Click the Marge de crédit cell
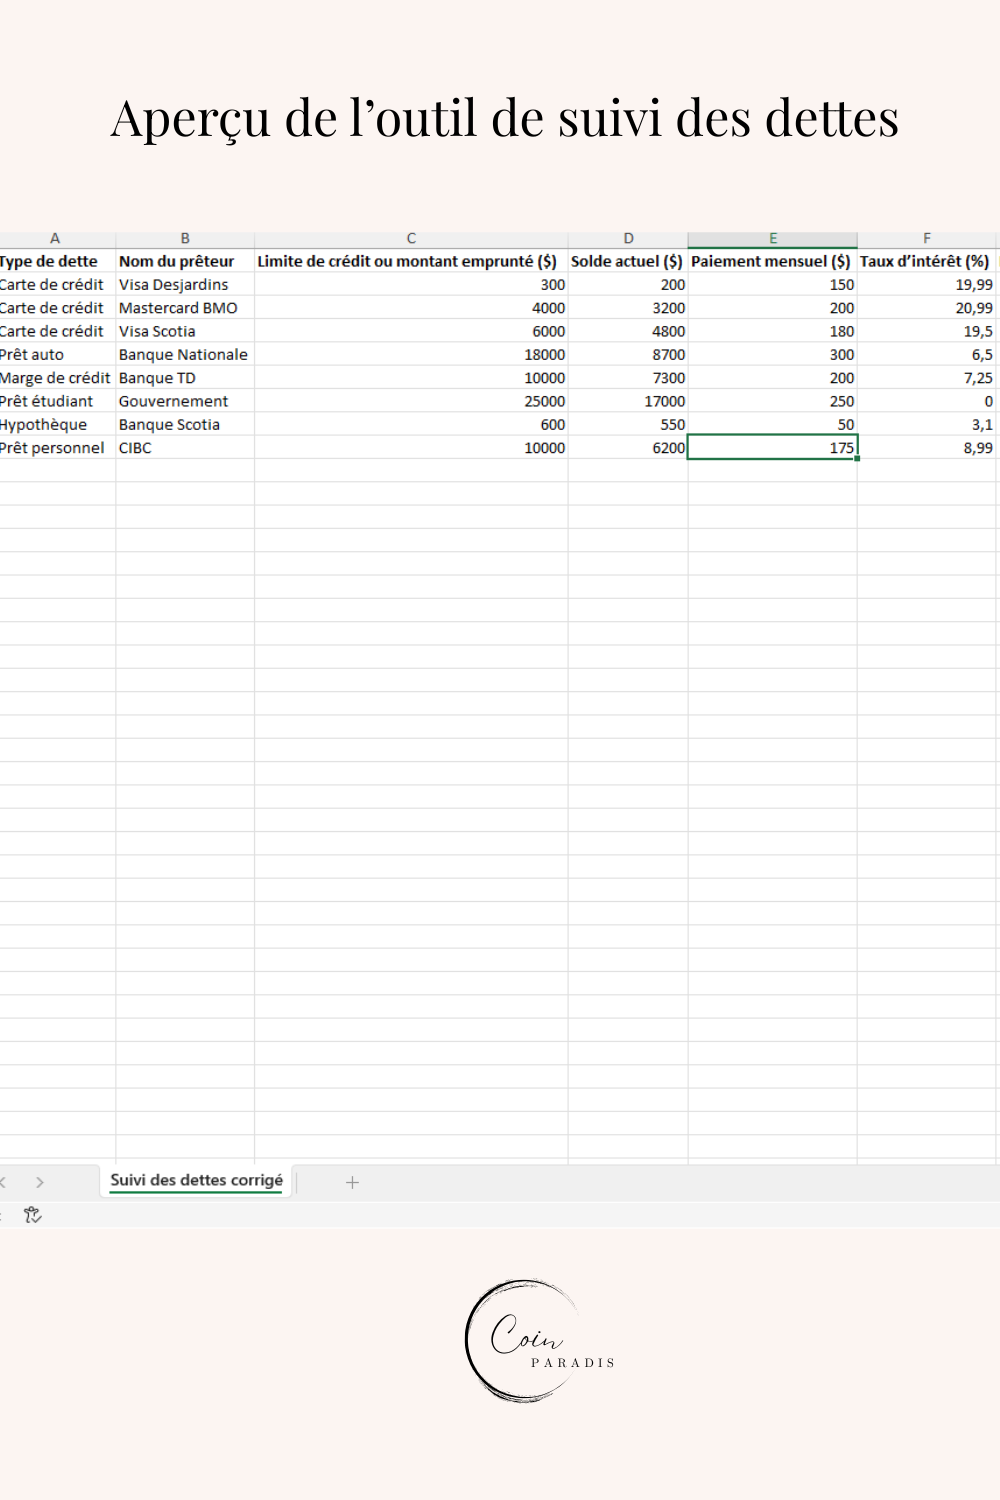 (x=57, y=378)
